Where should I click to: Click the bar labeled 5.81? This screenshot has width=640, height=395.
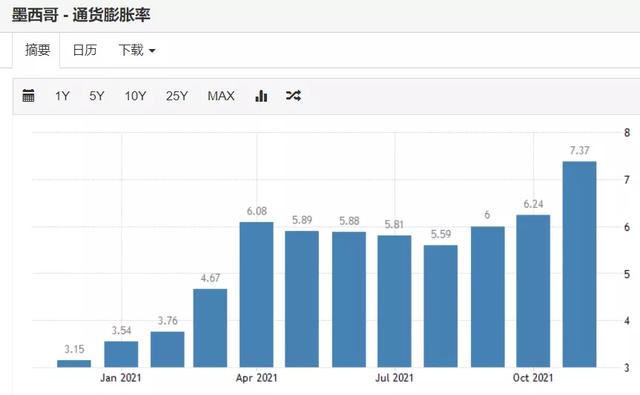coord(394,301)
